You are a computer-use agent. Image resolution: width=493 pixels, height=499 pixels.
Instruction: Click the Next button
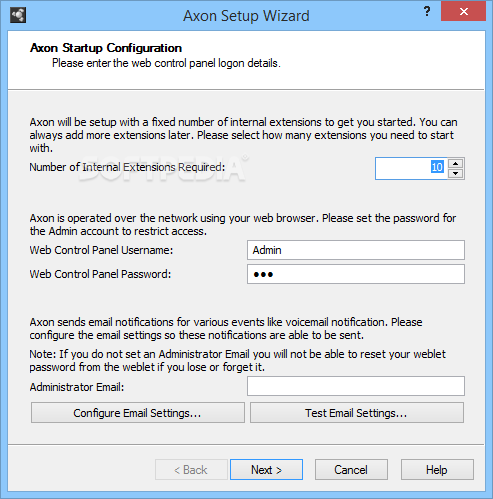(266, 470)
